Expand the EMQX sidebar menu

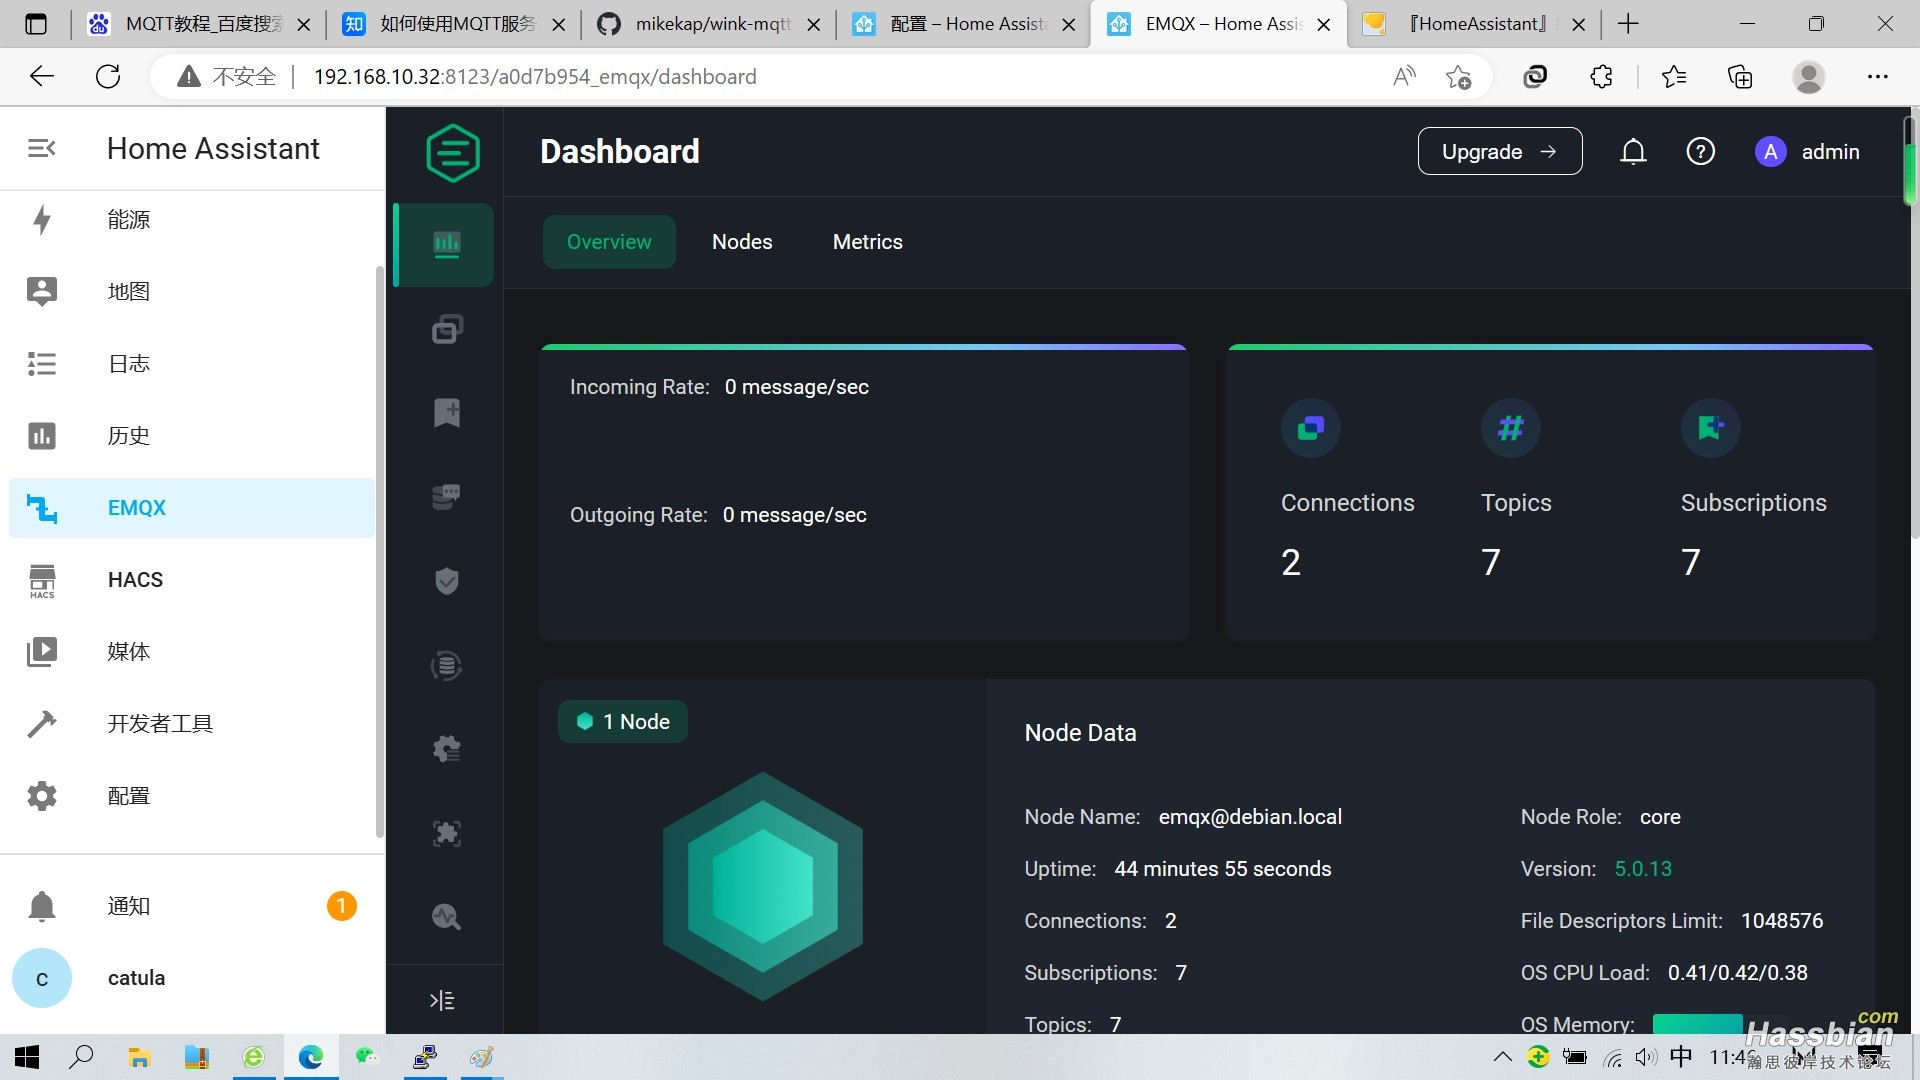point(442,1000)
